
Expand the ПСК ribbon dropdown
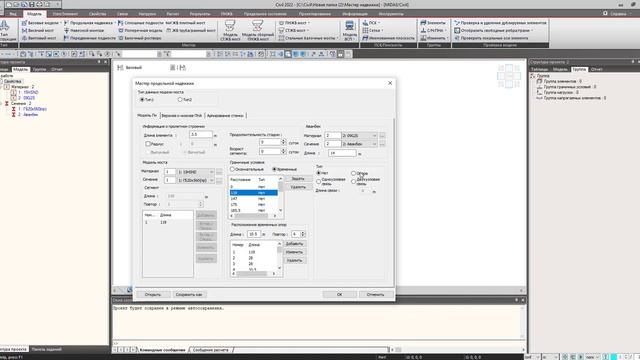tap(379, 23)
